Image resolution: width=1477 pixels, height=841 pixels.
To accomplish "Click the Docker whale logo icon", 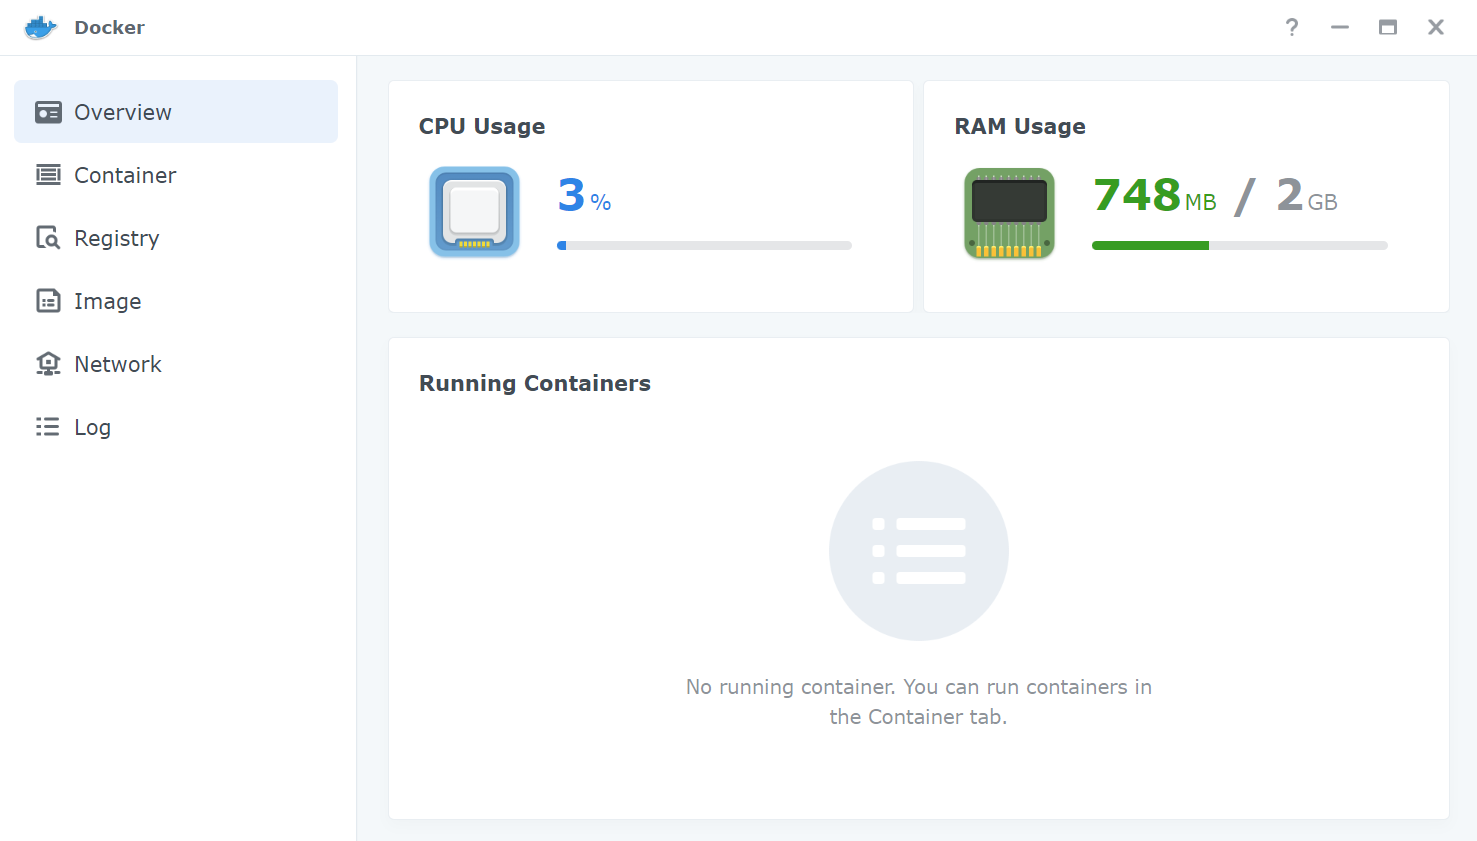I will [40, 27].
